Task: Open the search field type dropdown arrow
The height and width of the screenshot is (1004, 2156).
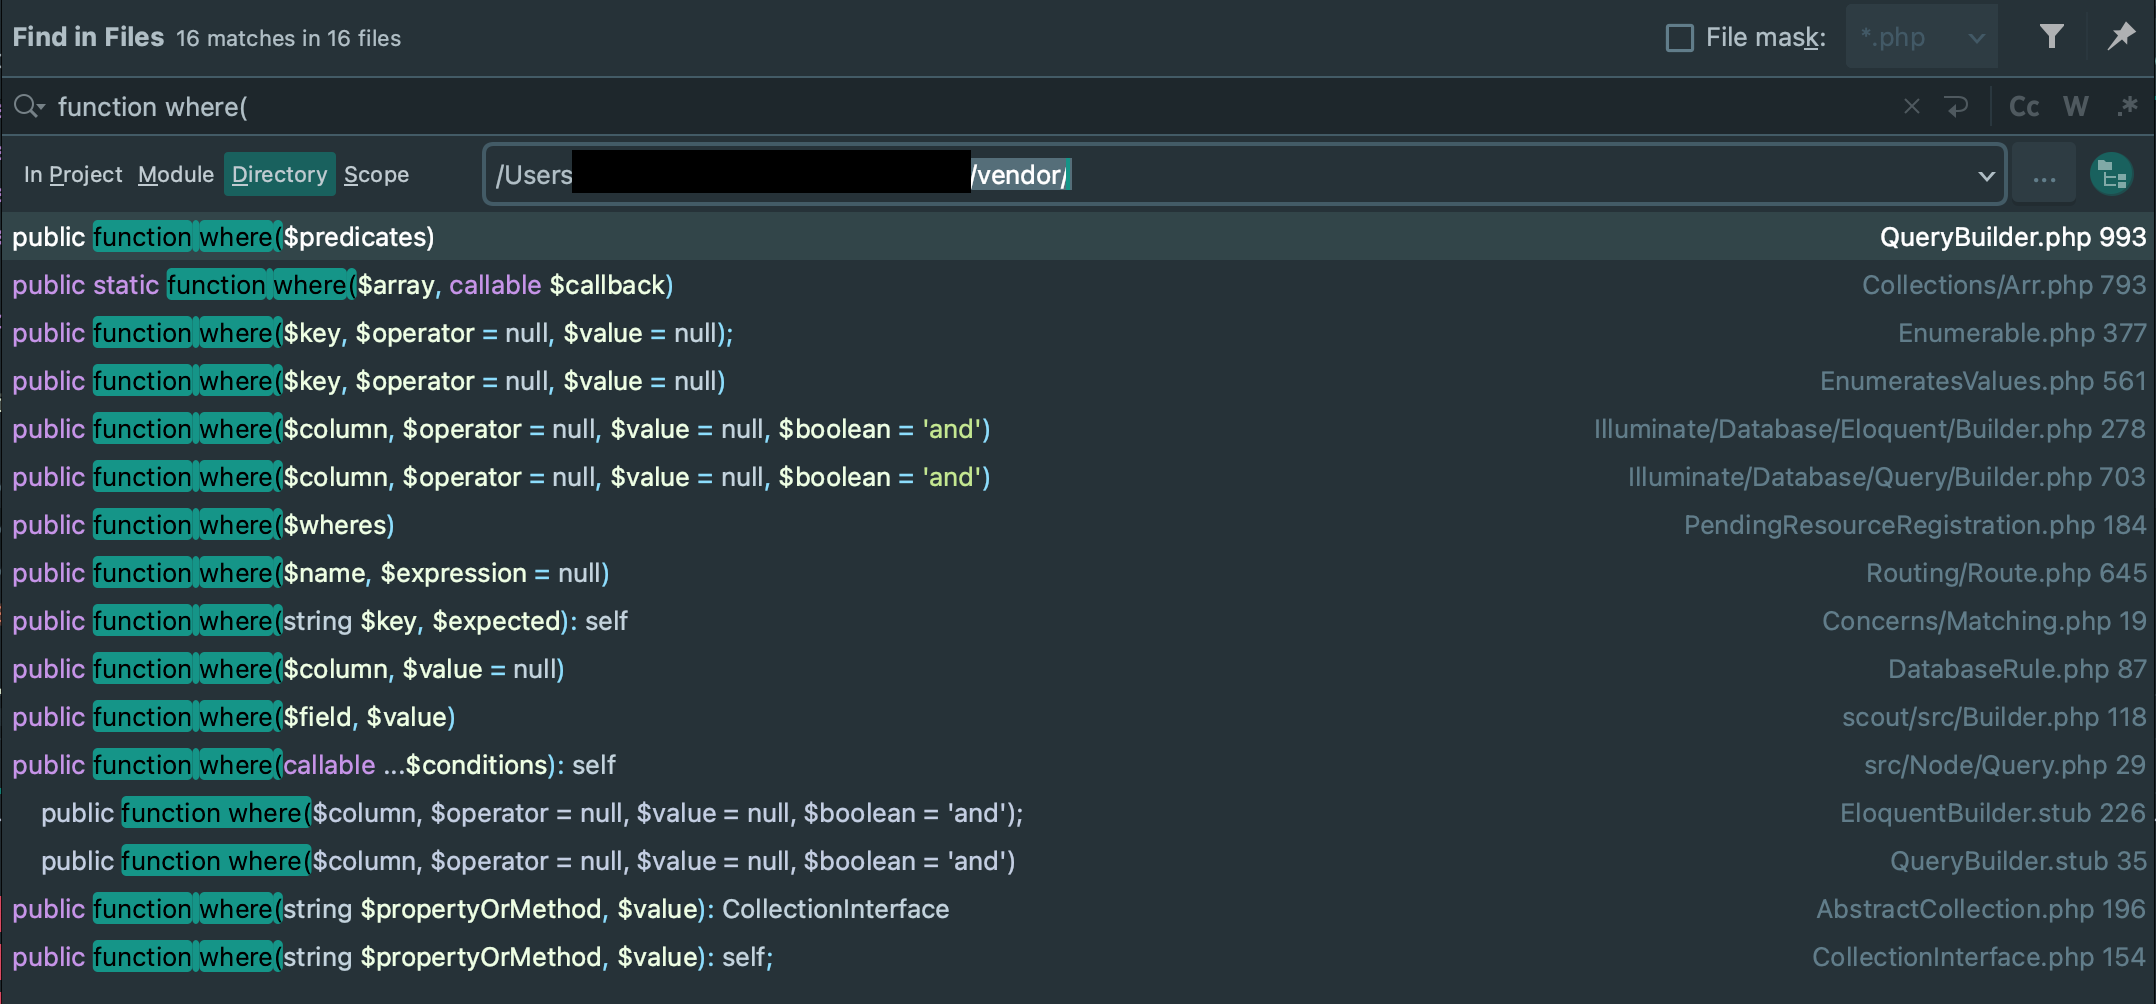Action: (x=43, y=106)
